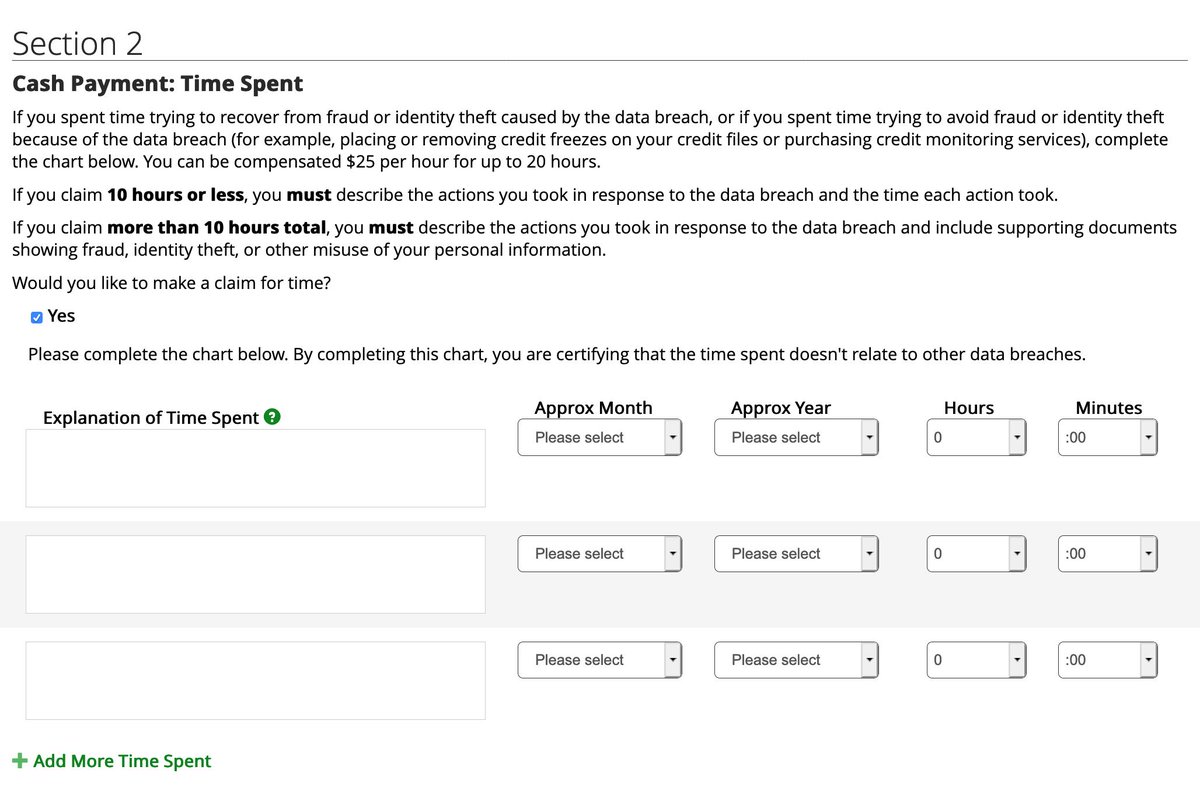Screen dimensions: 1200x794
Task: Focus the first explanation text box
Action: tap(255, 468)
